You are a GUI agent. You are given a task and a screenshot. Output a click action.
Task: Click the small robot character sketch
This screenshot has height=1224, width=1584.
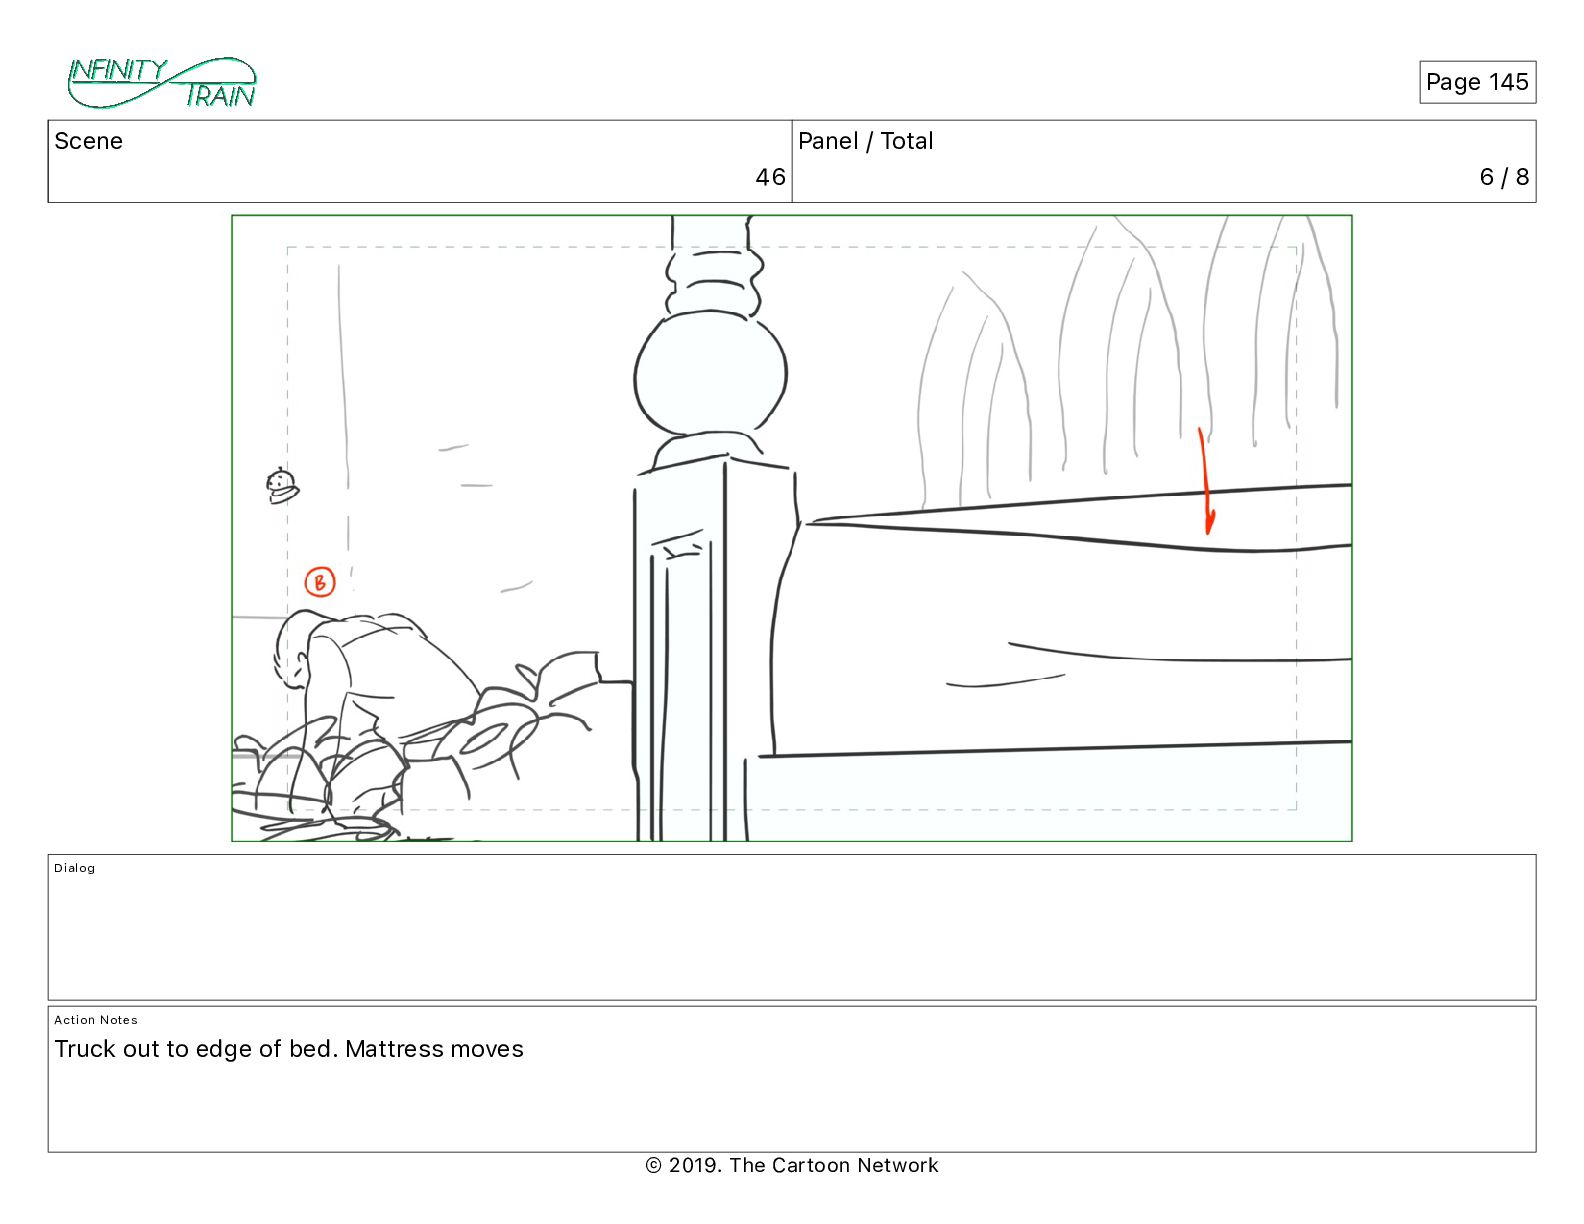point(282,486)
